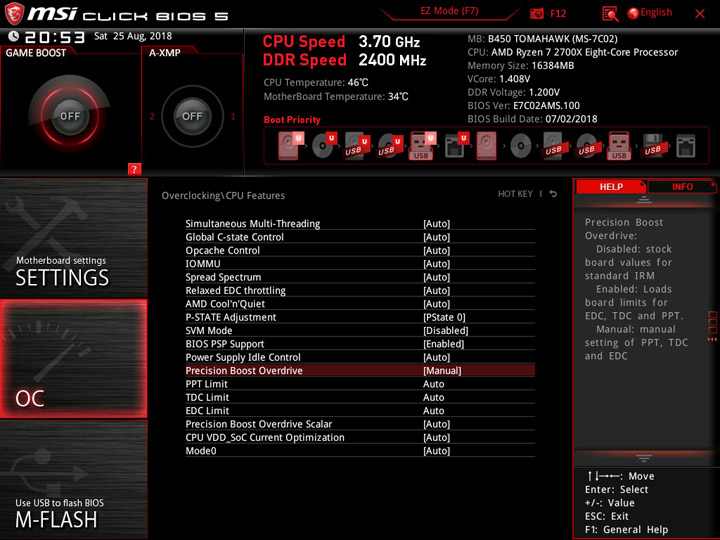Open the M-FLASH section
This screenshot has height=540, width=720.
(73, 479)
